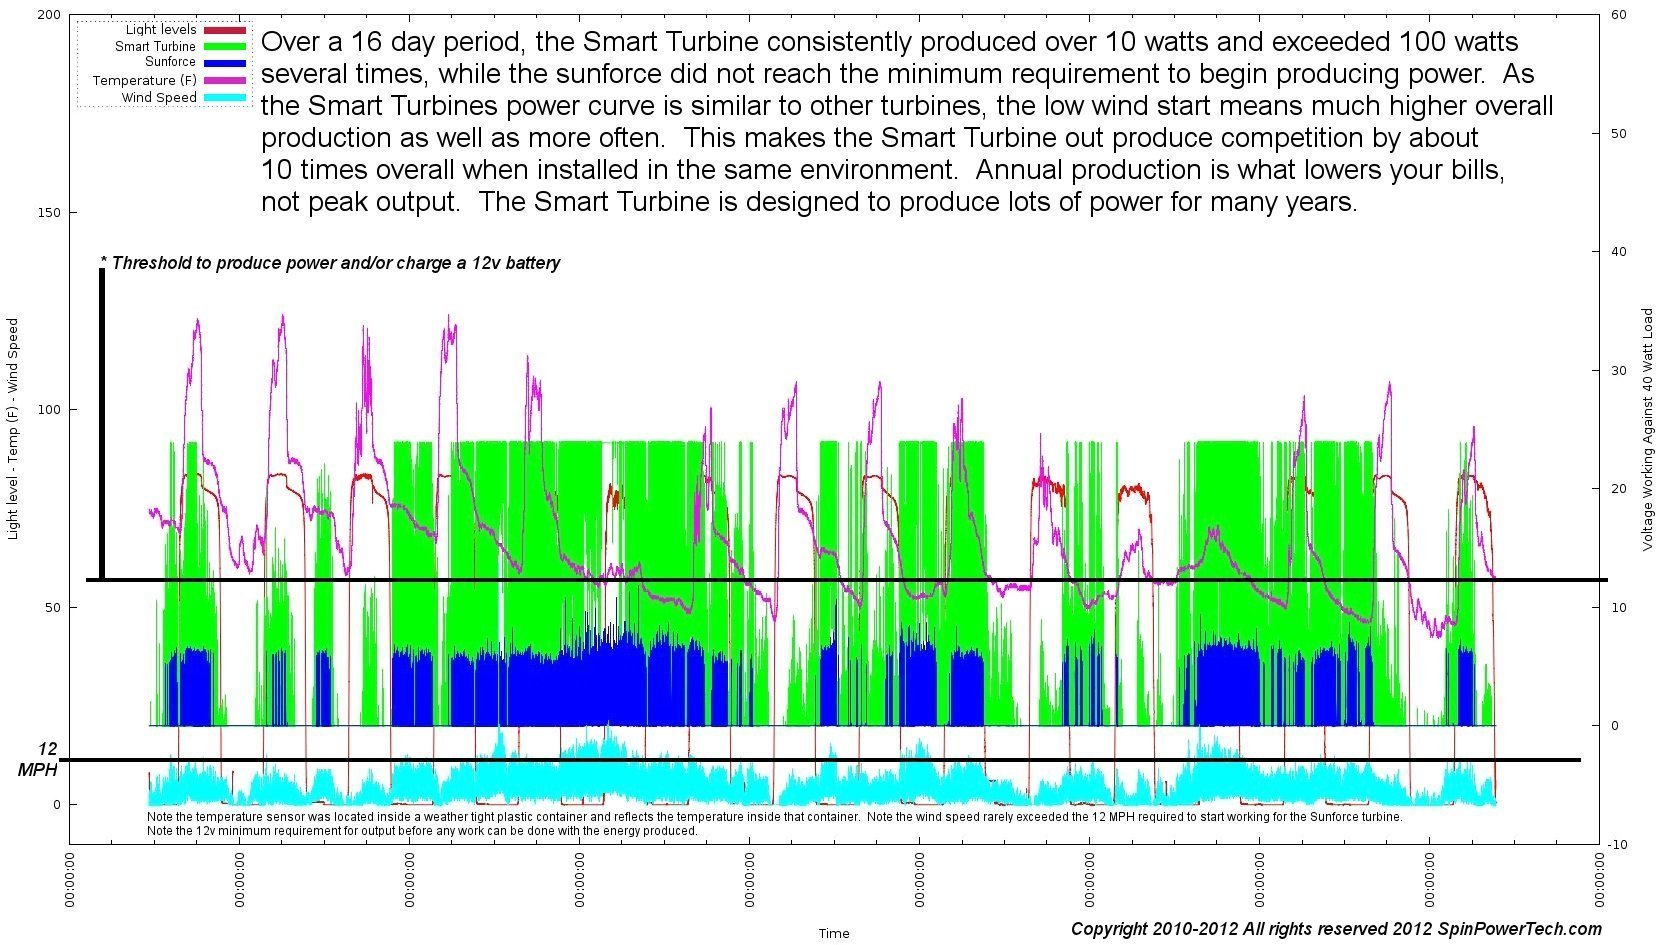Click the red Light levels legend swatch
The width and height of the screenshot is (1669, 945).
coord(225,30)
